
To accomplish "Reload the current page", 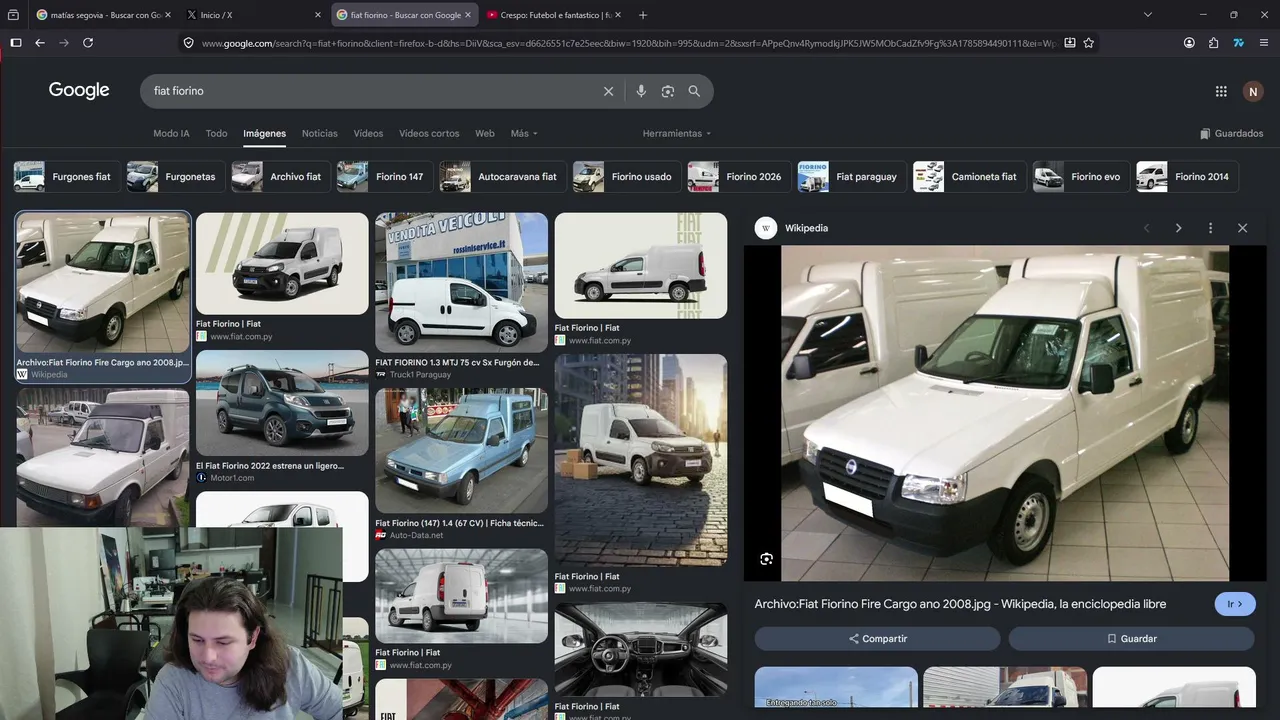I will click(x=88, y=43).
